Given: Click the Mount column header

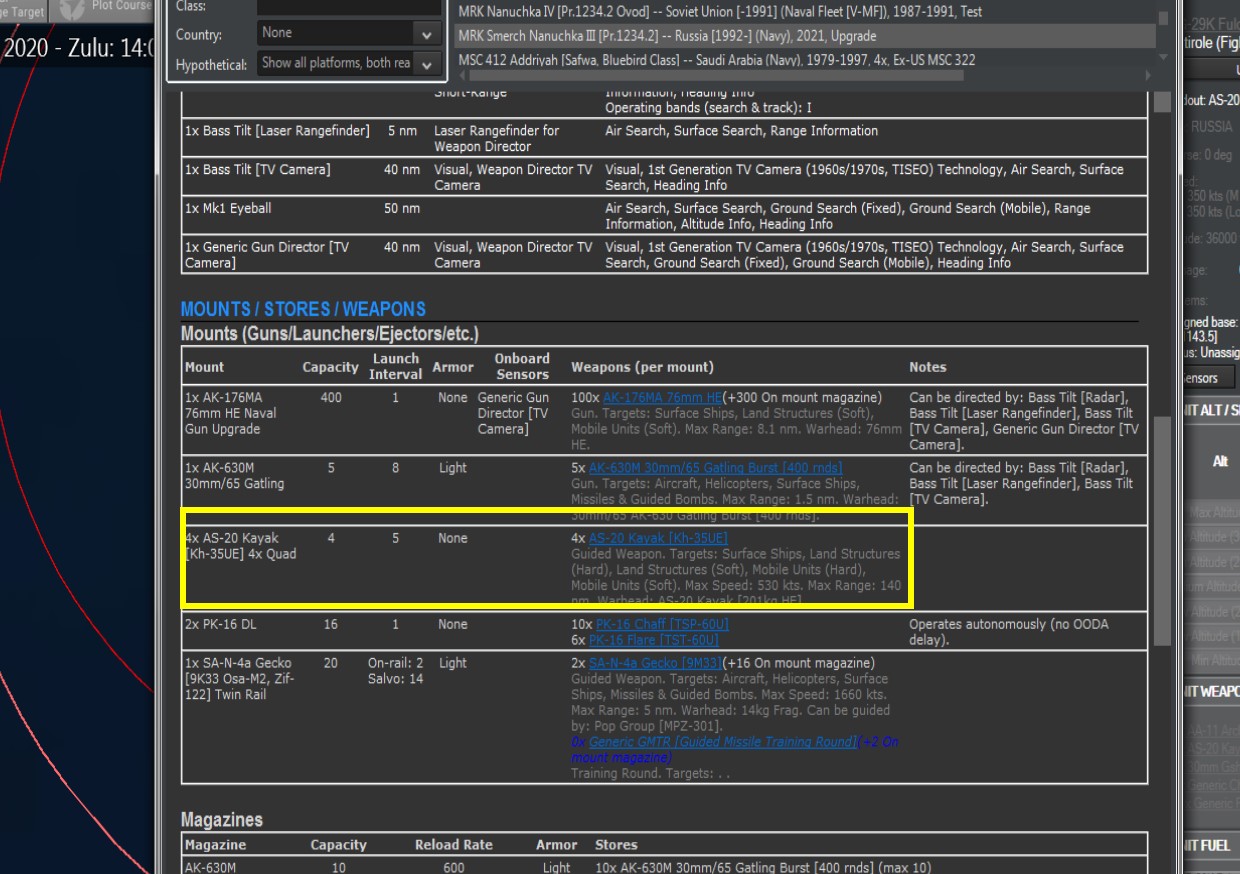Looking at the screenshot, I should [204, 367].
